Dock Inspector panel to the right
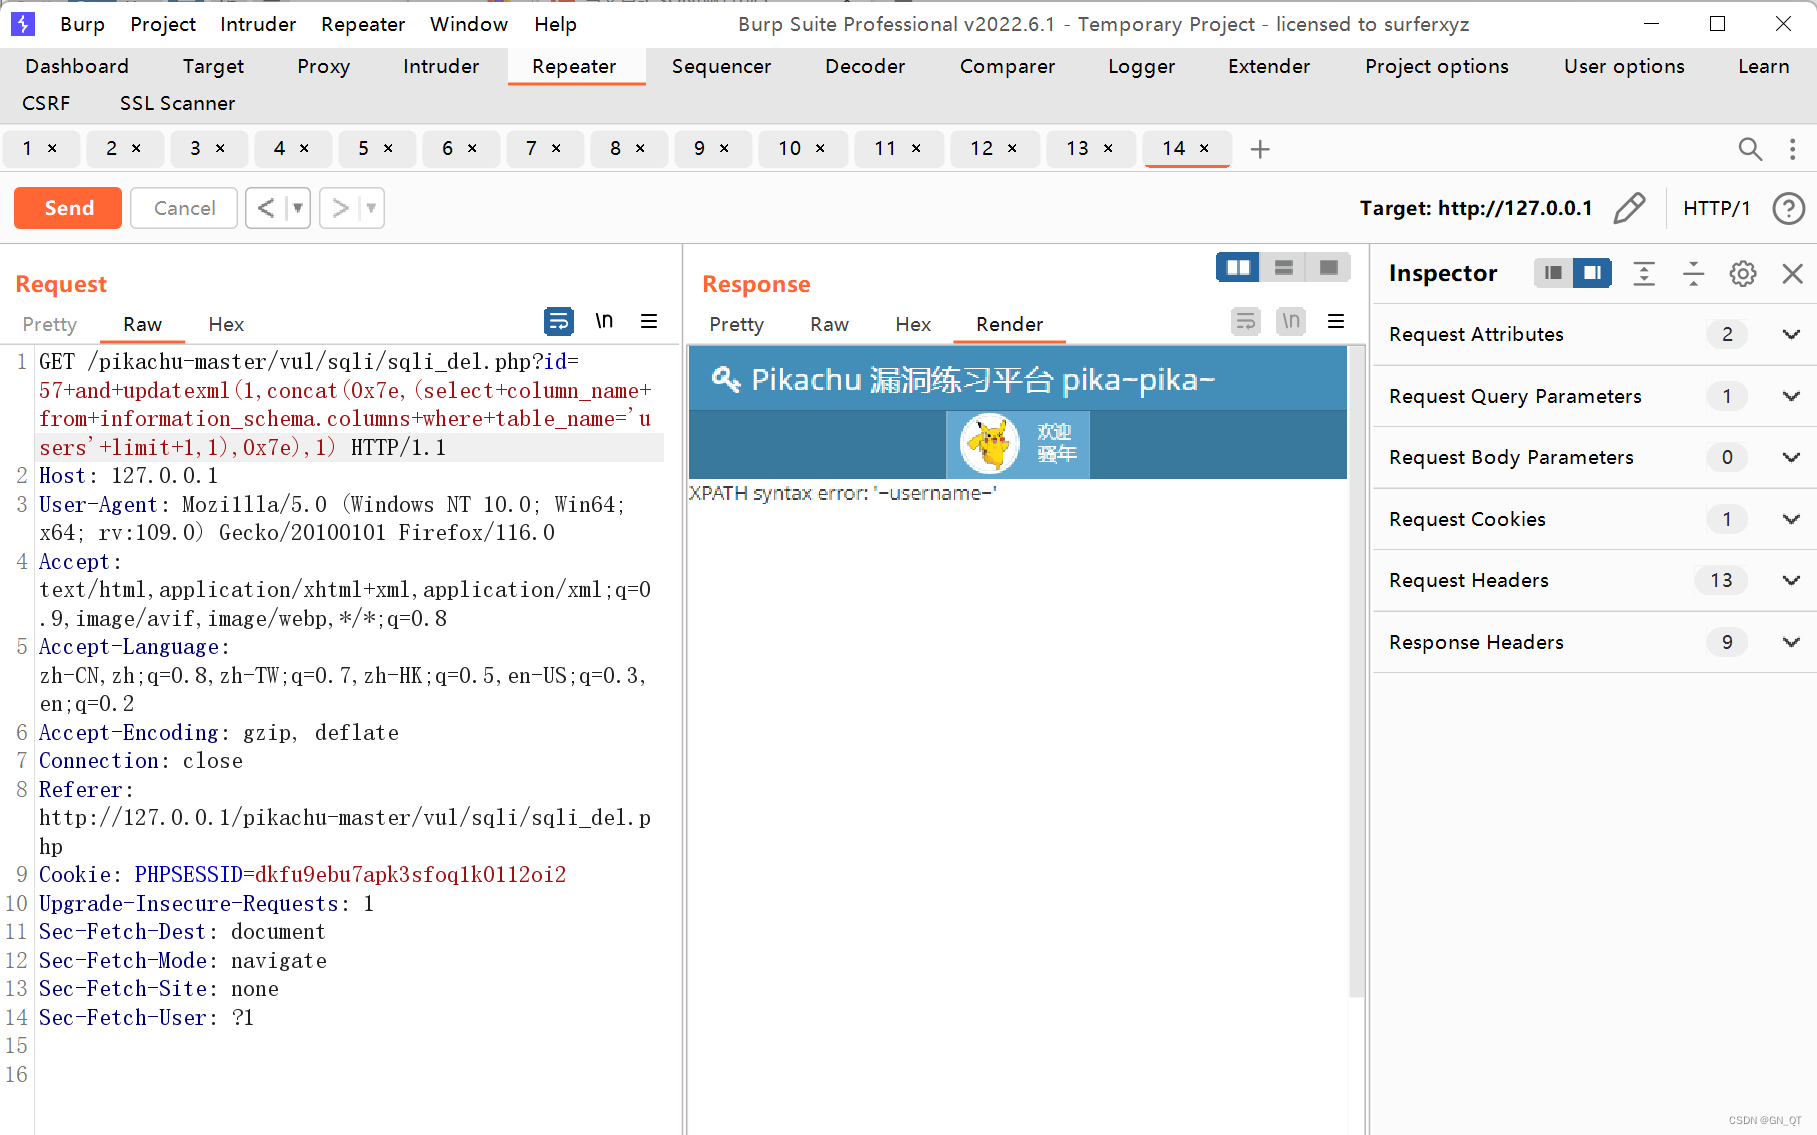 (x=1592, y=273)
